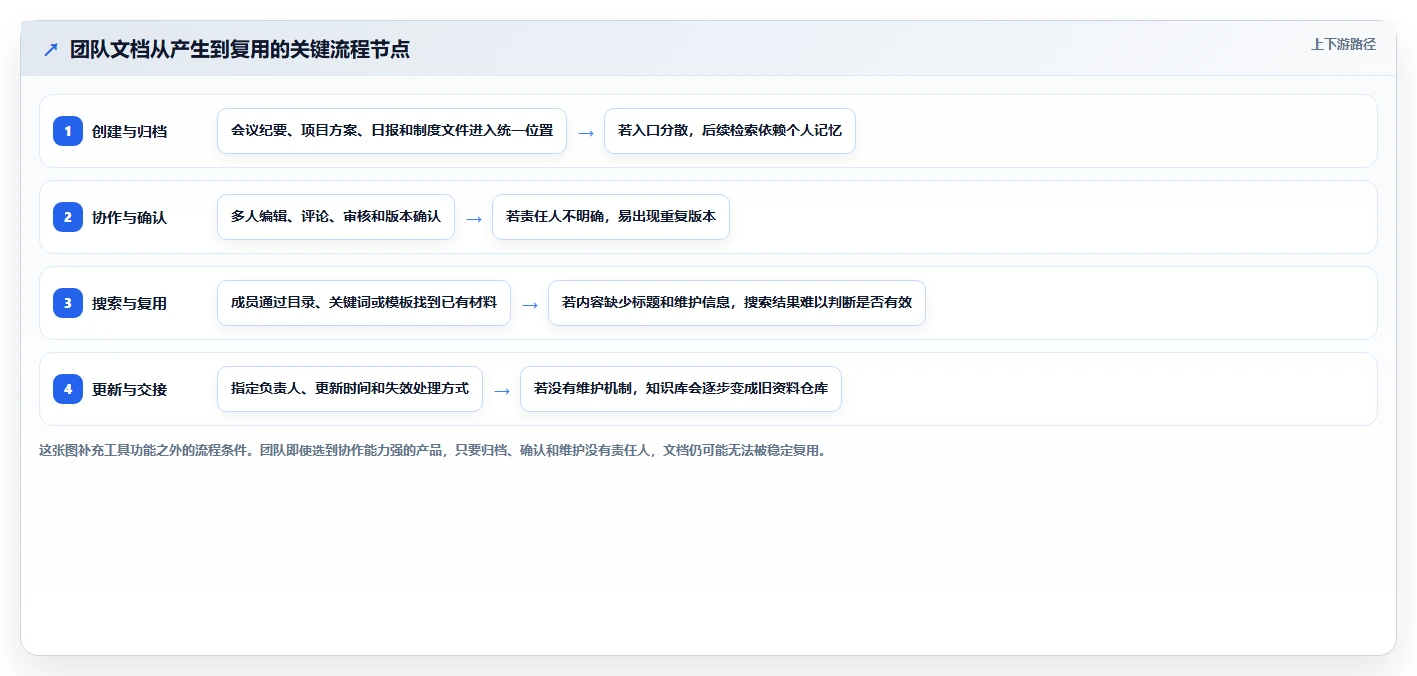Viewport: 1417px width, 676px height.
Task: Click the box 若内容缺少标题和维护信息
Action: [737, 303]
